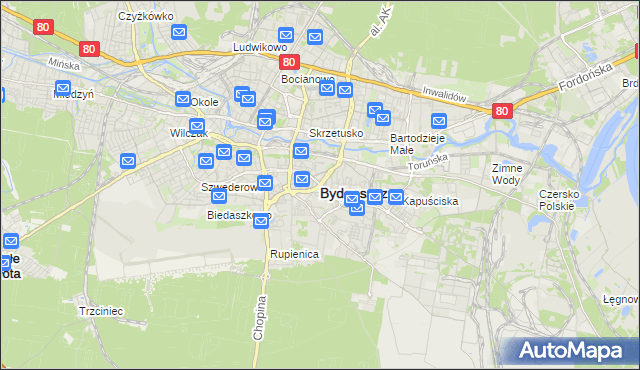Click the AutoMapa logo
This screenshot has height=370, width=640.
pos(570,350)
